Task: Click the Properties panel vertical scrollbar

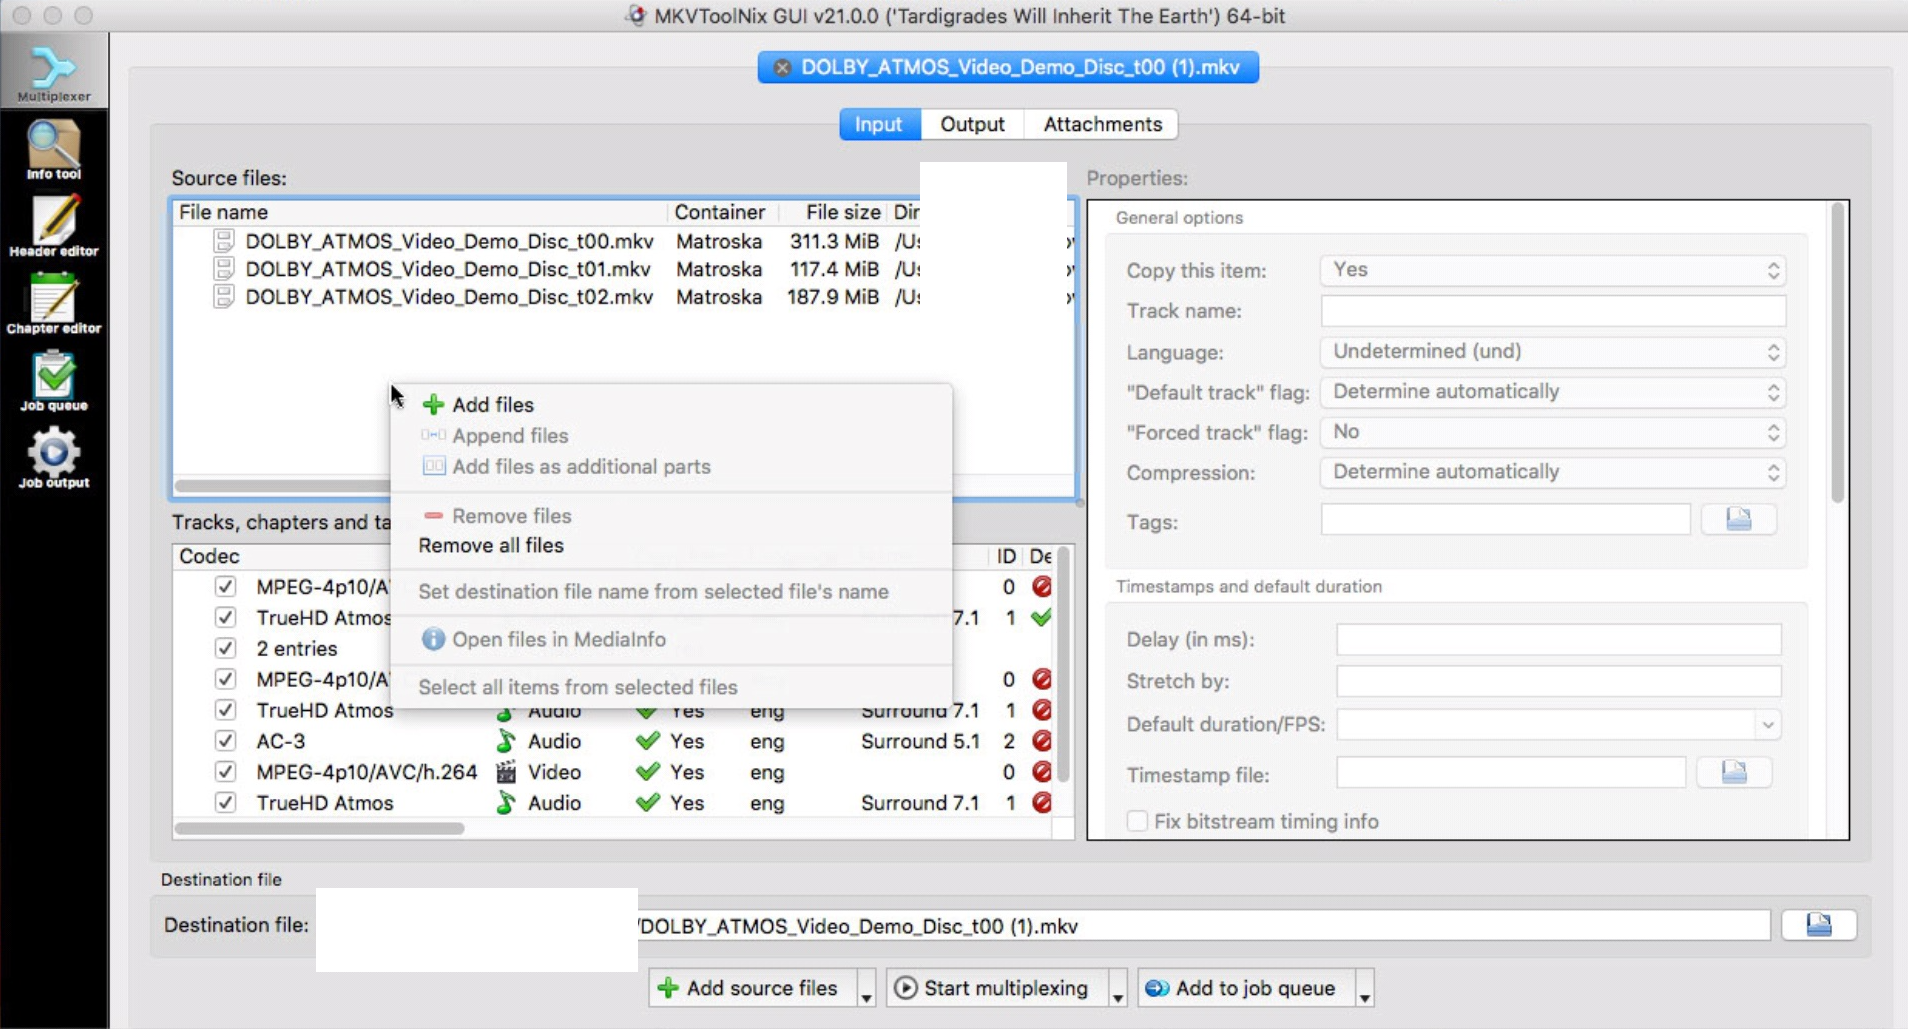Action: coord(1837,352)
